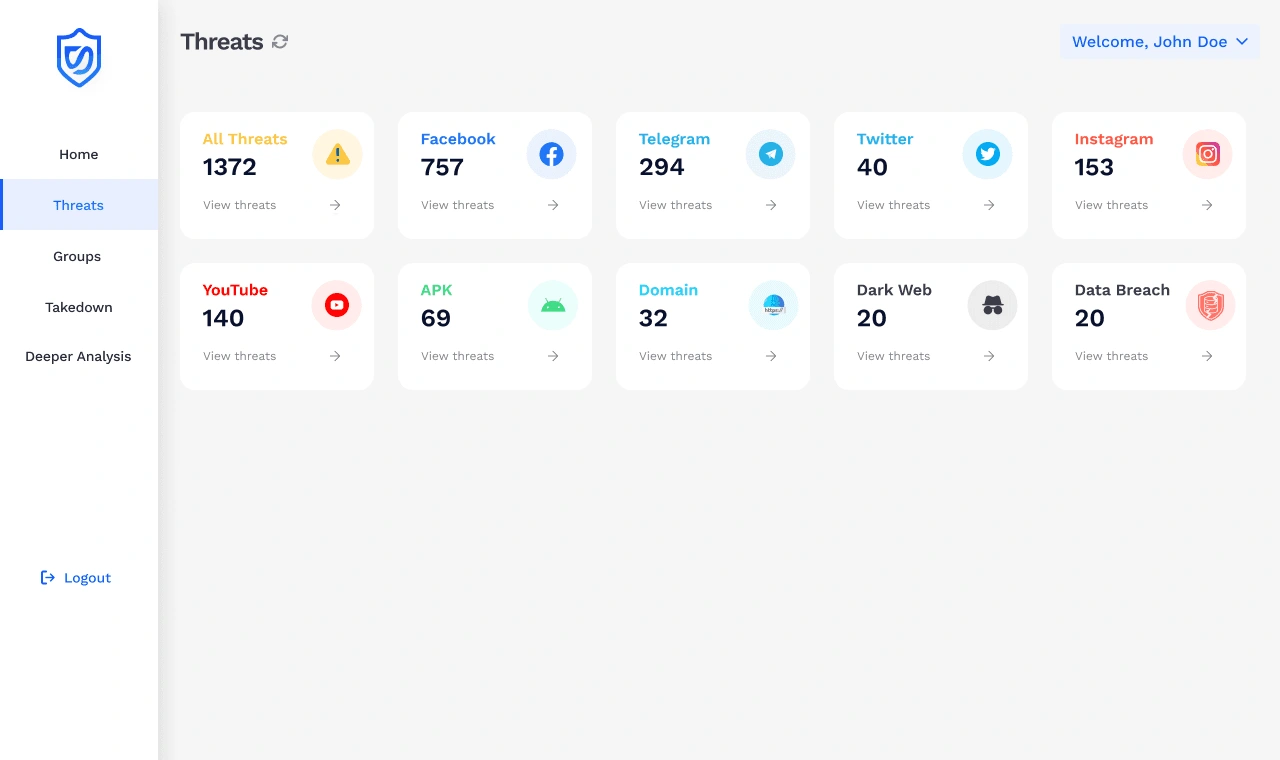Click View threats under Facebook

458,205
